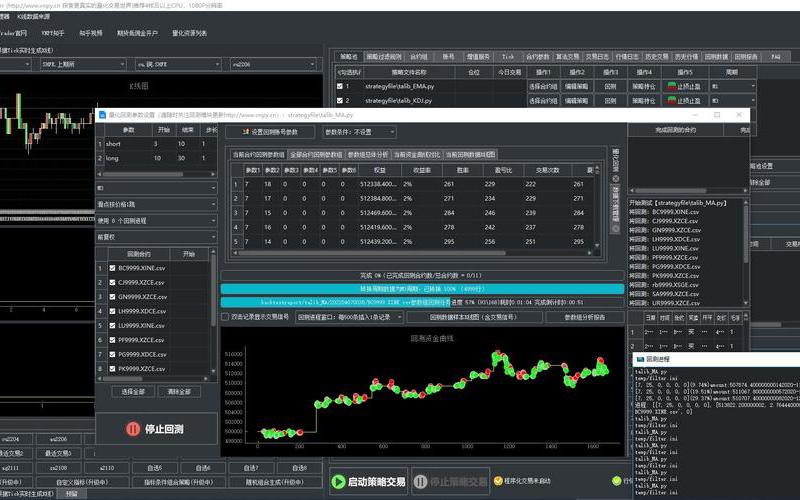This screenshot has width=800, height=500.
Task: Open 周期 dropdown in talib_EMA.py row
Action: pyautogui.click(x=733, y=86)
